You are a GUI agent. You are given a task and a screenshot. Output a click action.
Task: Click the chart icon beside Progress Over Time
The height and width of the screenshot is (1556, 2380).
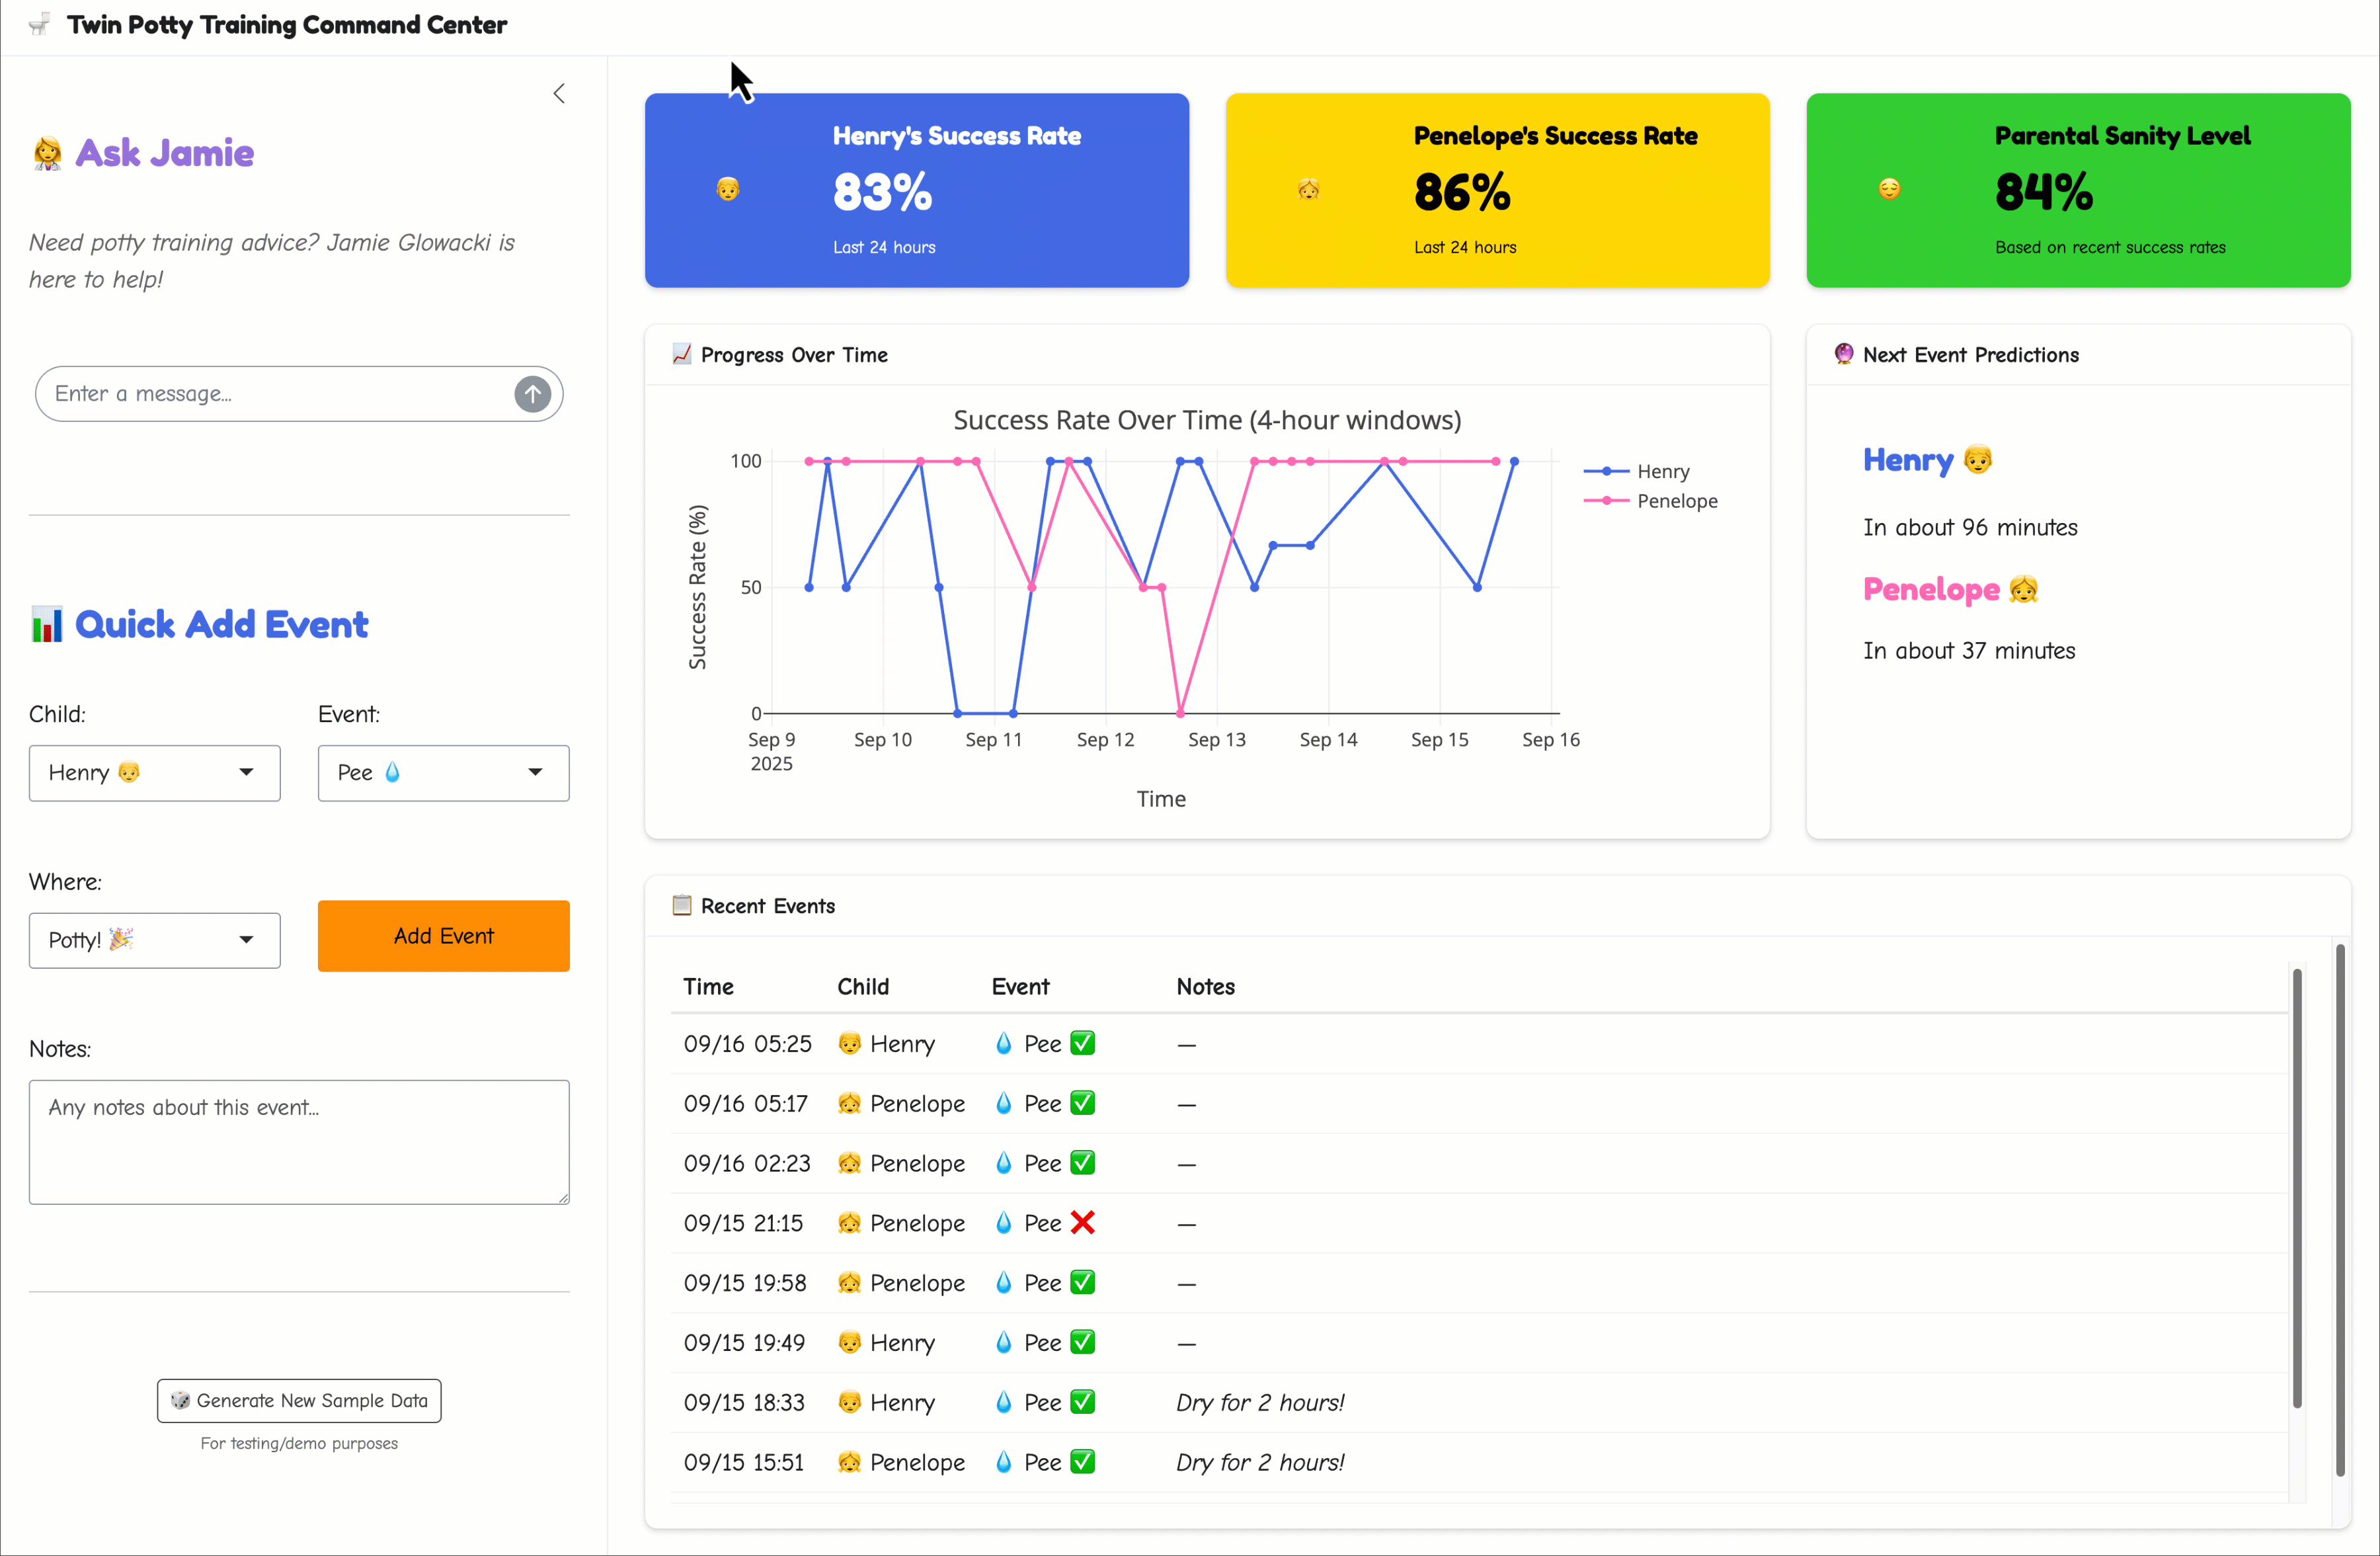(x=682, y=354)
